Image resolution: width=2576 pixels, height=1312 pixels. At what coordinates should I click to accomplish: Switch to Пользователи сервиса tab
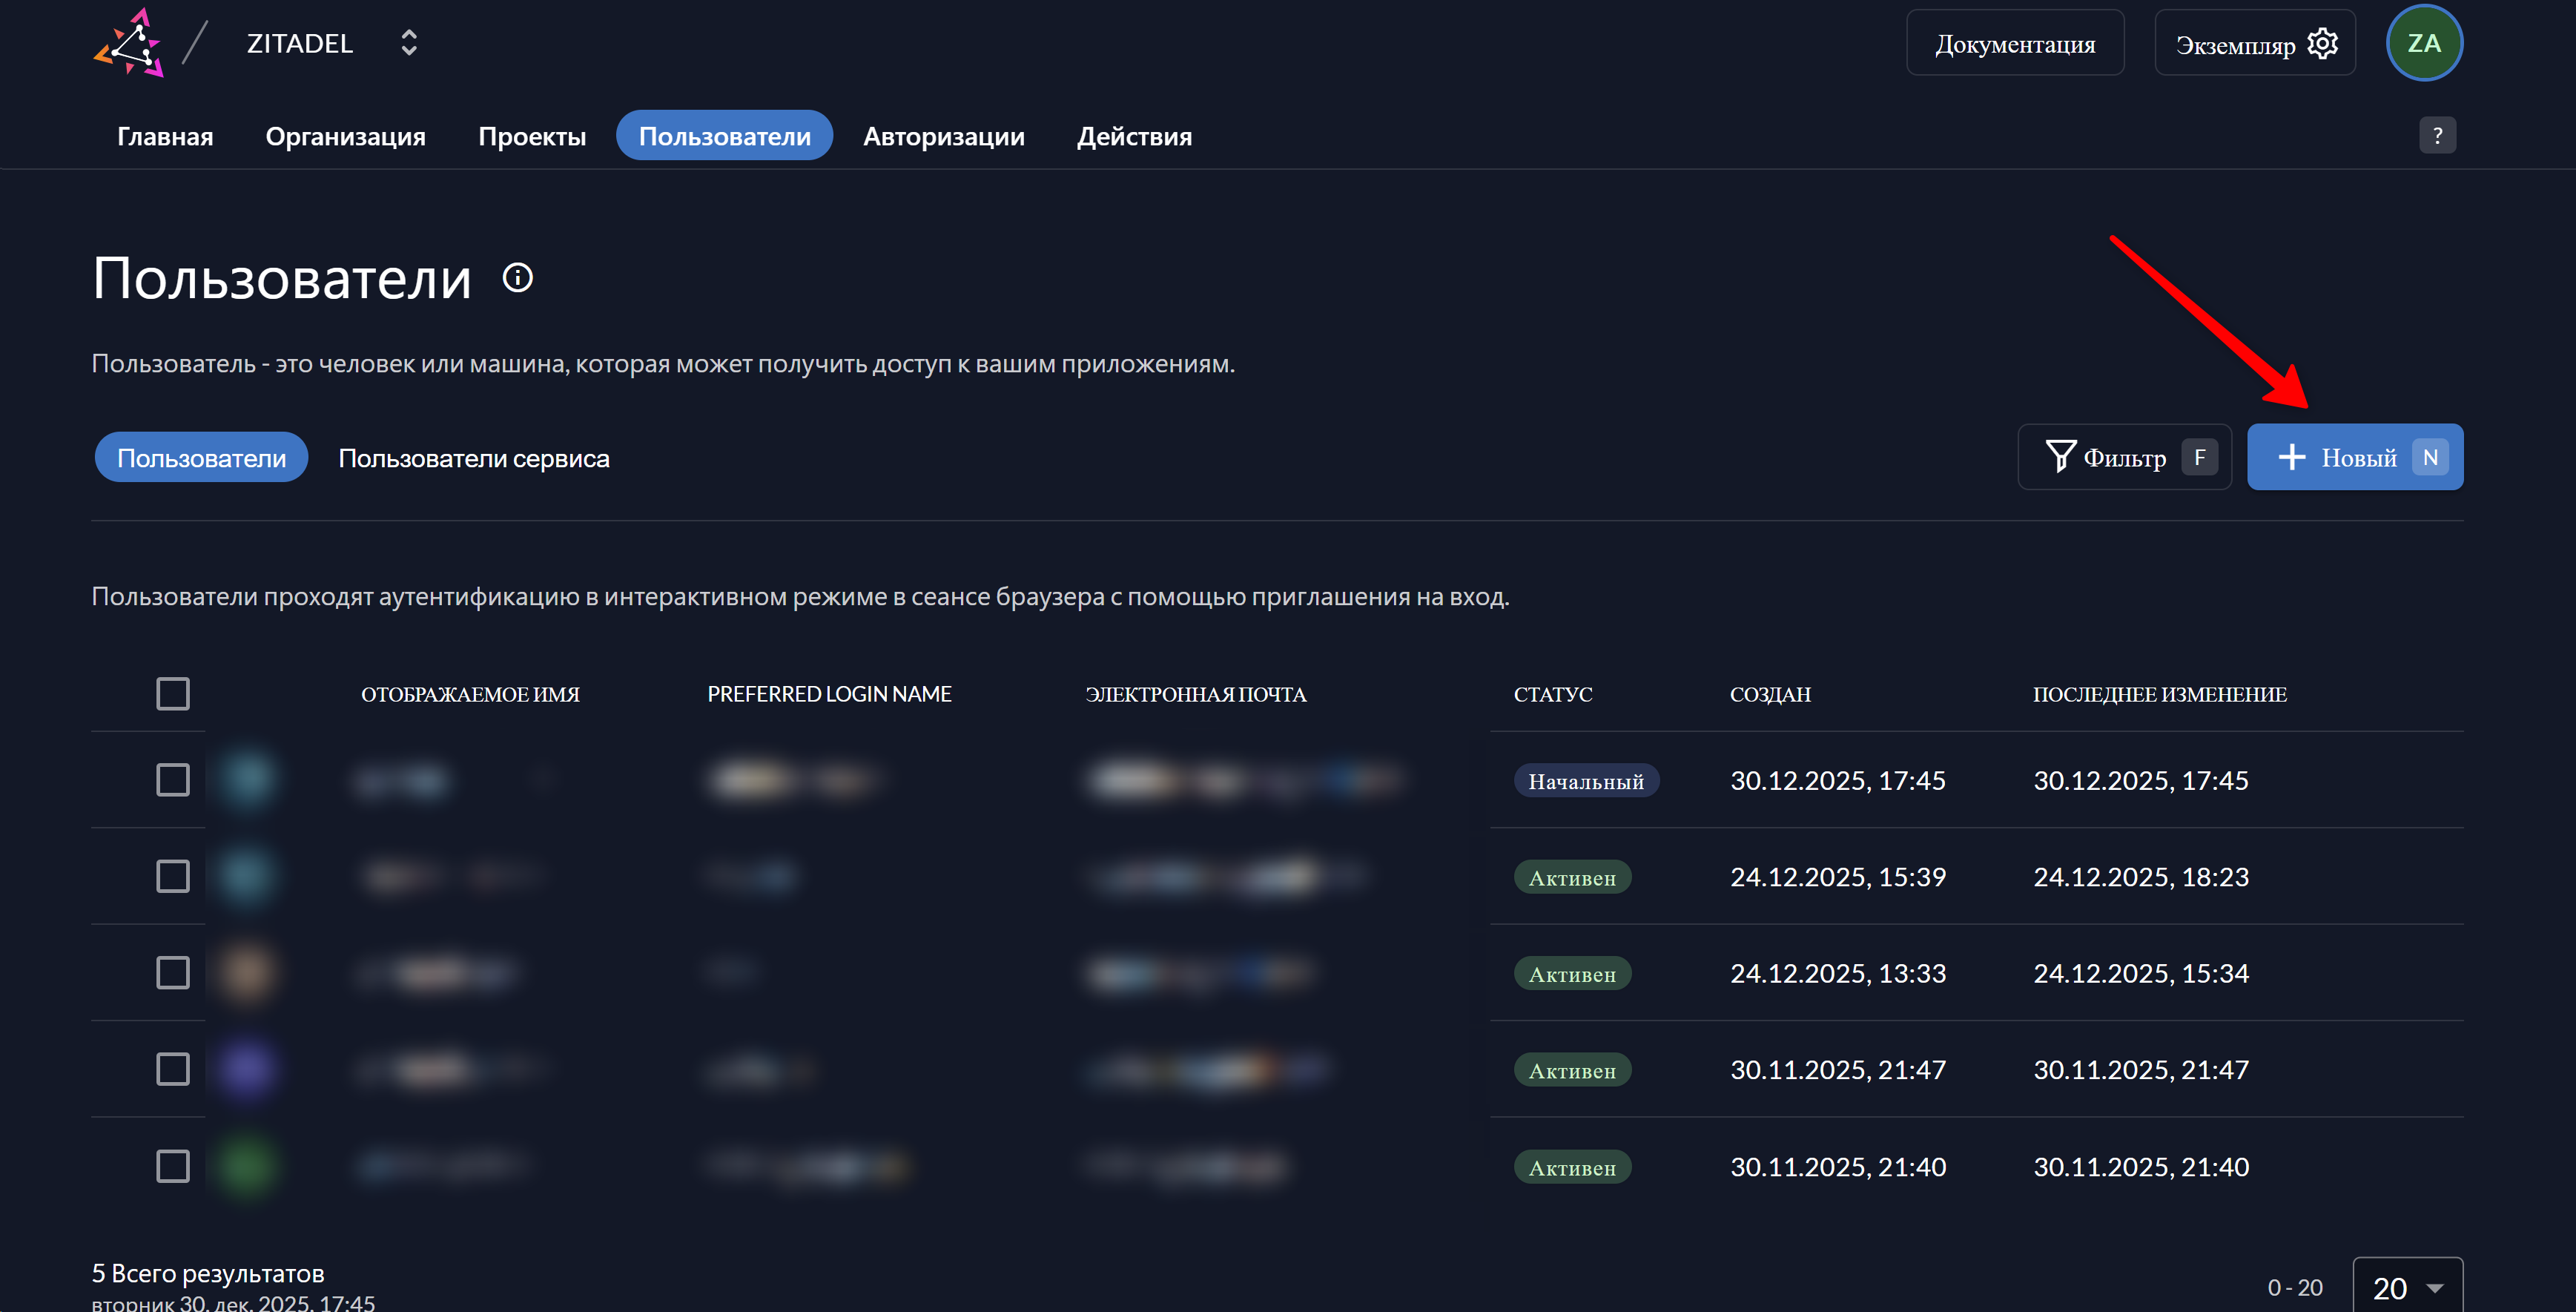(x=473, y=458)
